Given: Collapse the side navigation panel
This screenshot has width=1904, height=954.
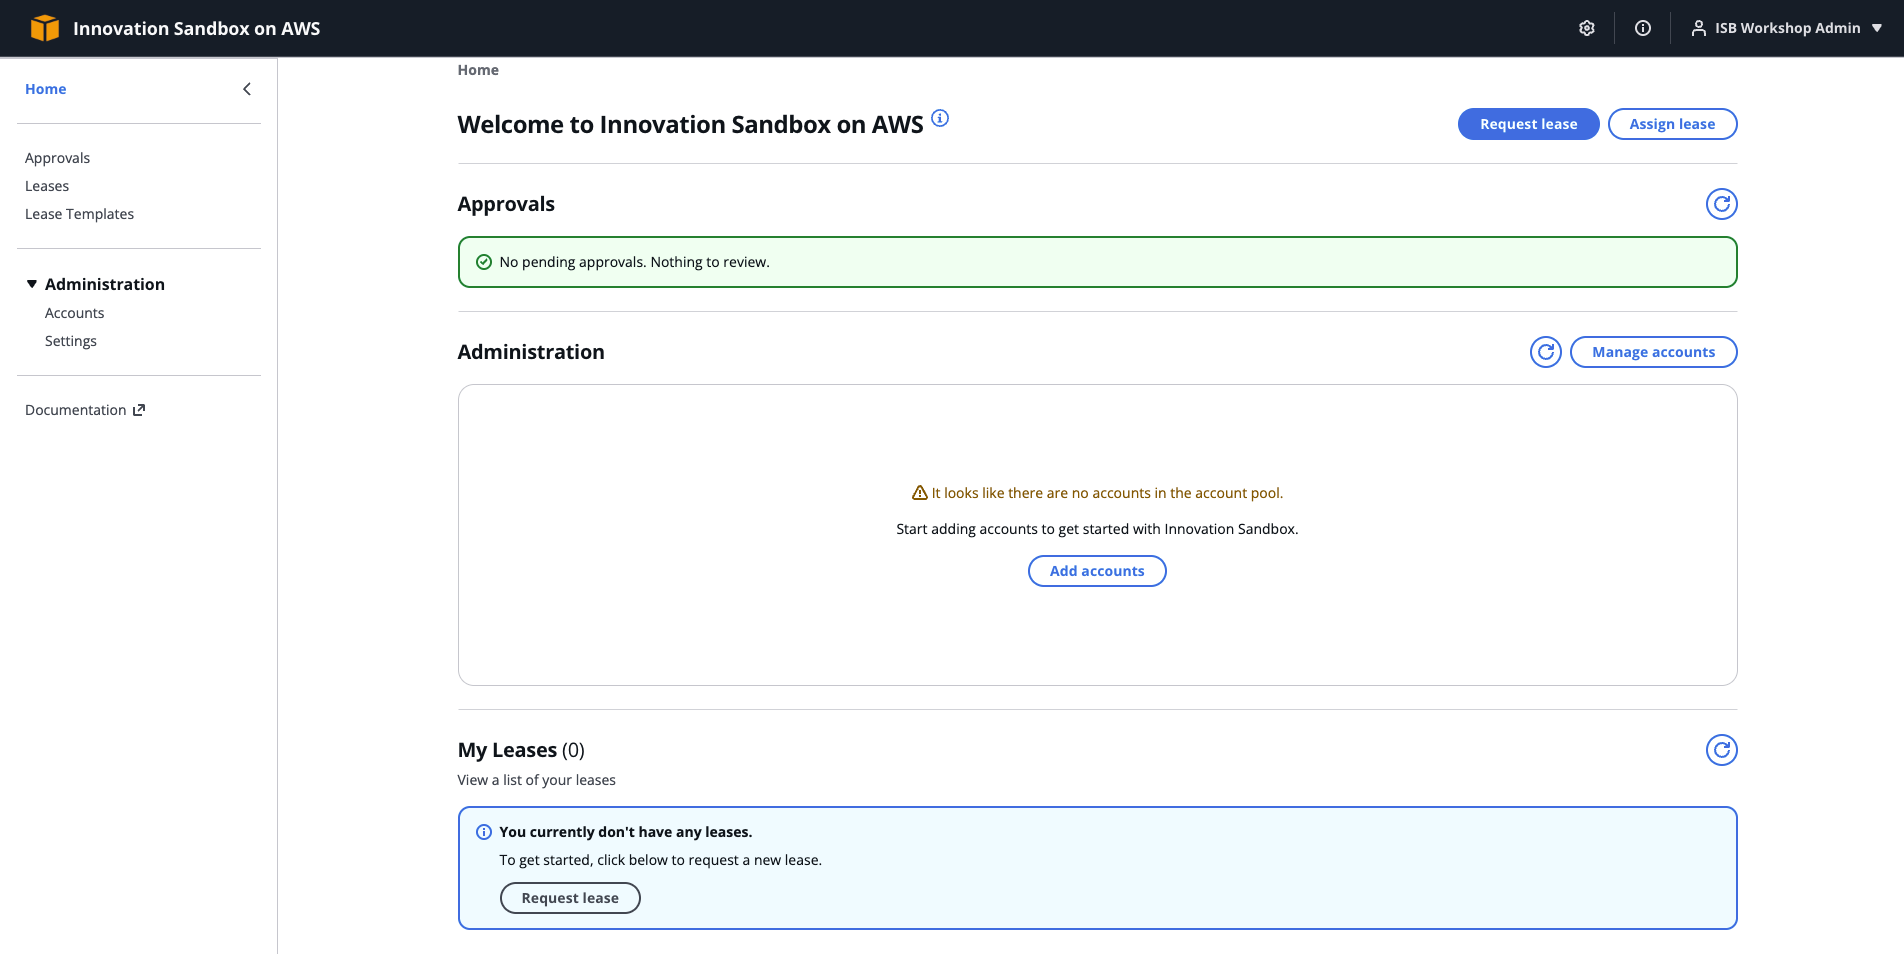Looking at the screenshot, I should pos(247,89).
